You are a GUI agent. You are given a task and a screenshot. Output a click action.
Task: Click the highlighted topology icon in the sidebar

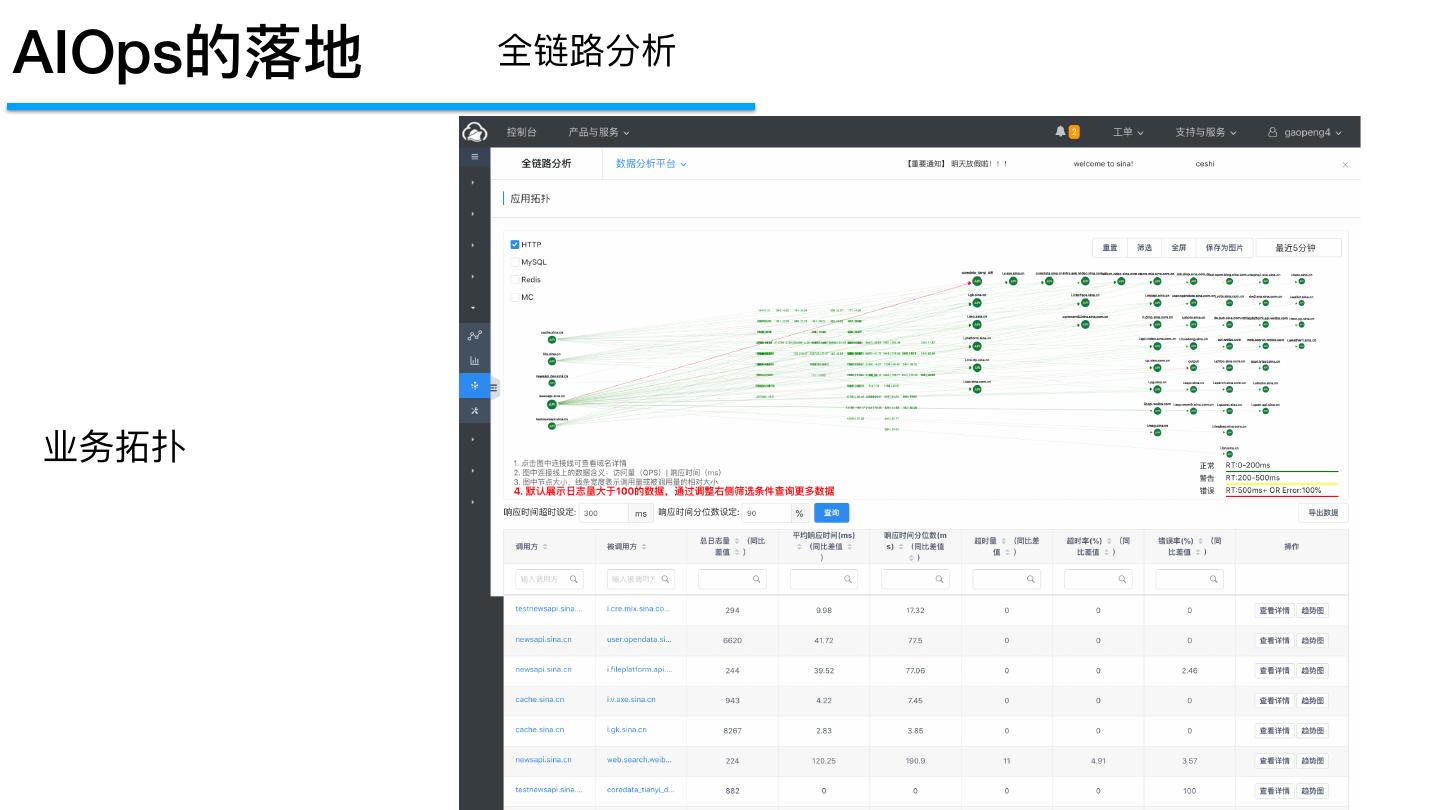(474, 386)
